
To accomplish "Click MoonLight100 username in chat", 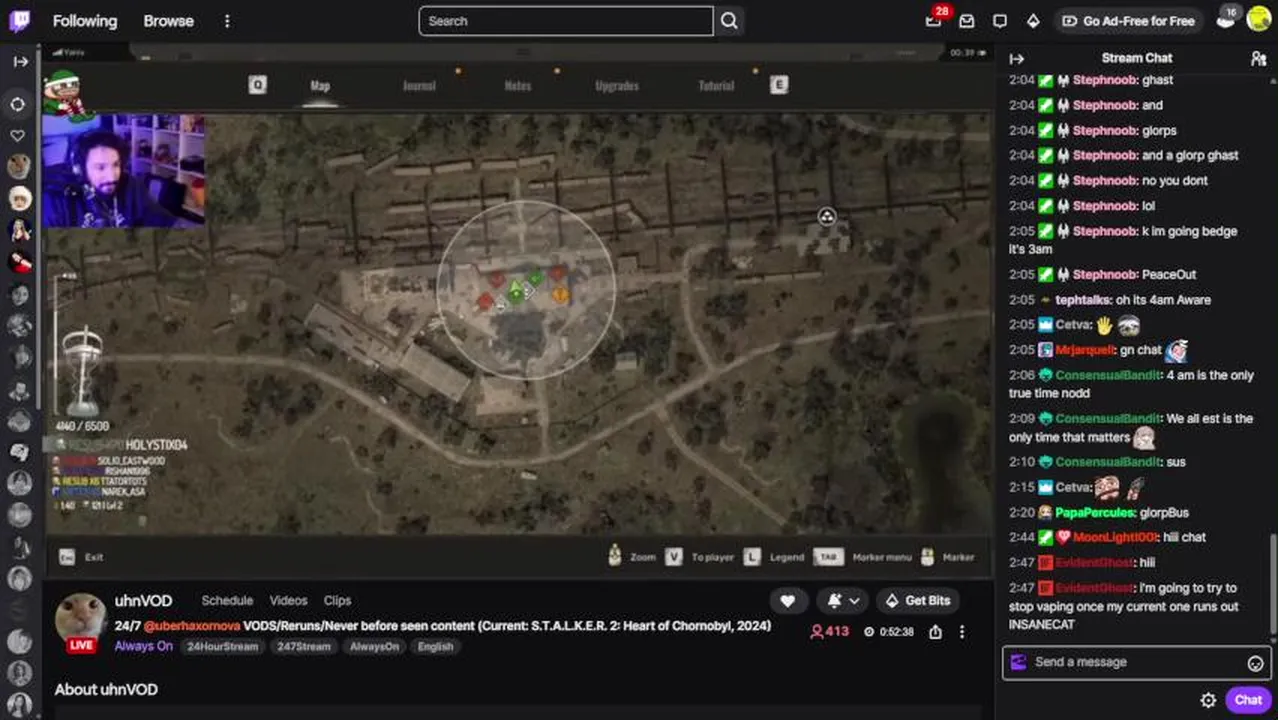I will (1115, 538).
